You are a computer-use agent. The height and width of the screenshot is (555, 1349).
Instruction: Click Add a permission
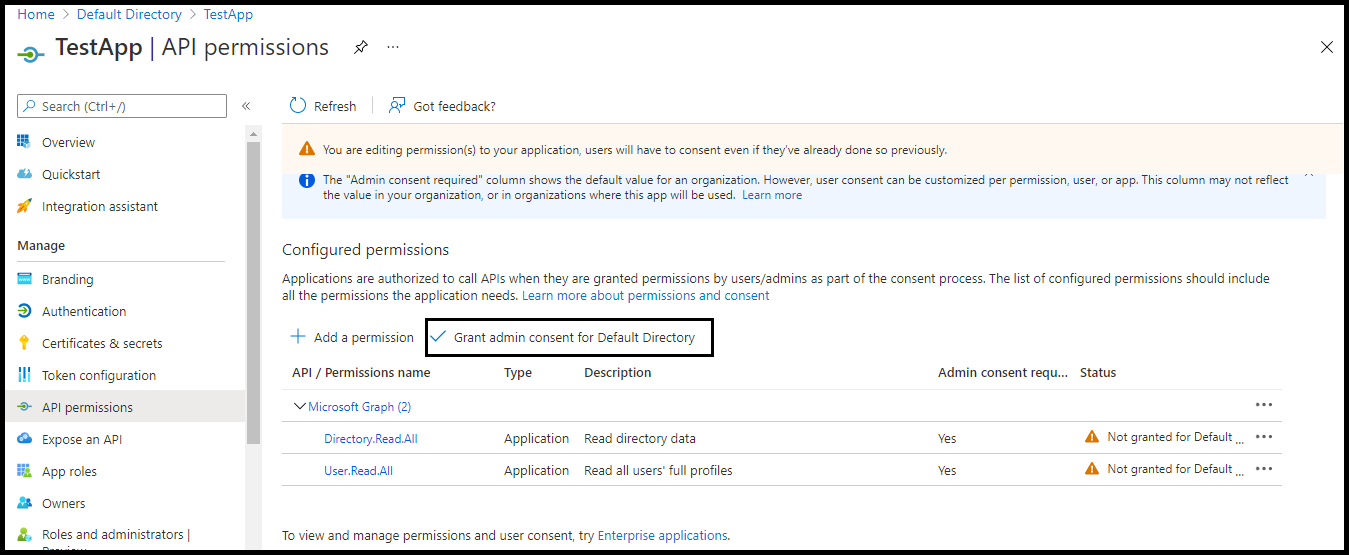point(351,337)
